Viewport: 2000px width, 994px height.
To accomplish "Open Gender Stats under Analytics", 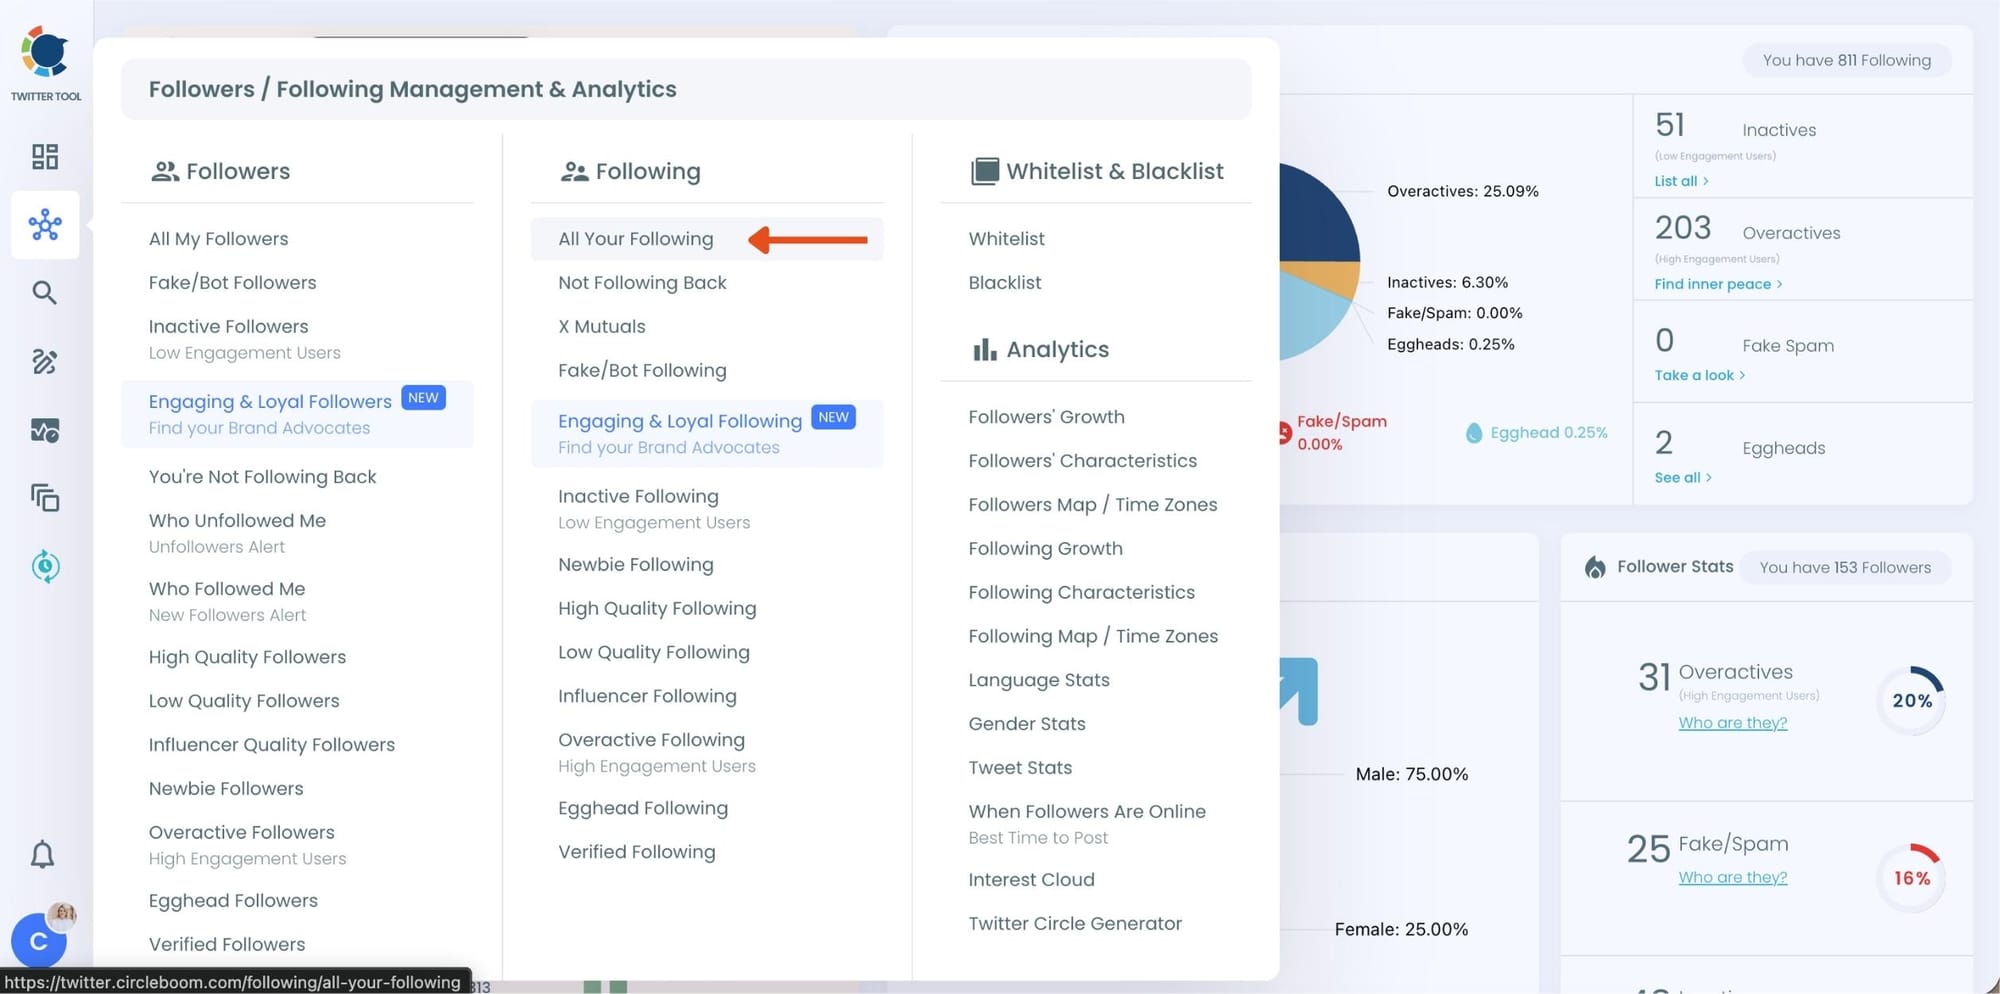I will click(1026, 723).
